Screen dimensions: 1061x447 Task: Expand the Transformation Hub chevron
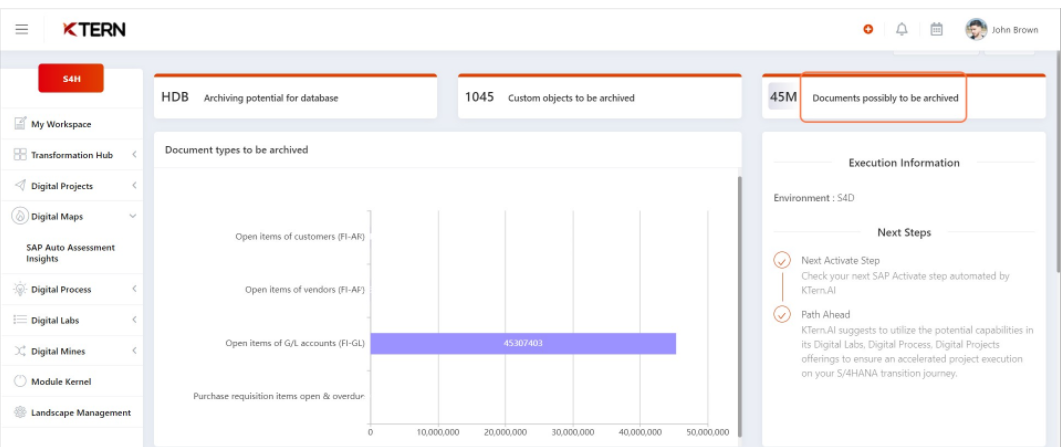pos(134,155)
